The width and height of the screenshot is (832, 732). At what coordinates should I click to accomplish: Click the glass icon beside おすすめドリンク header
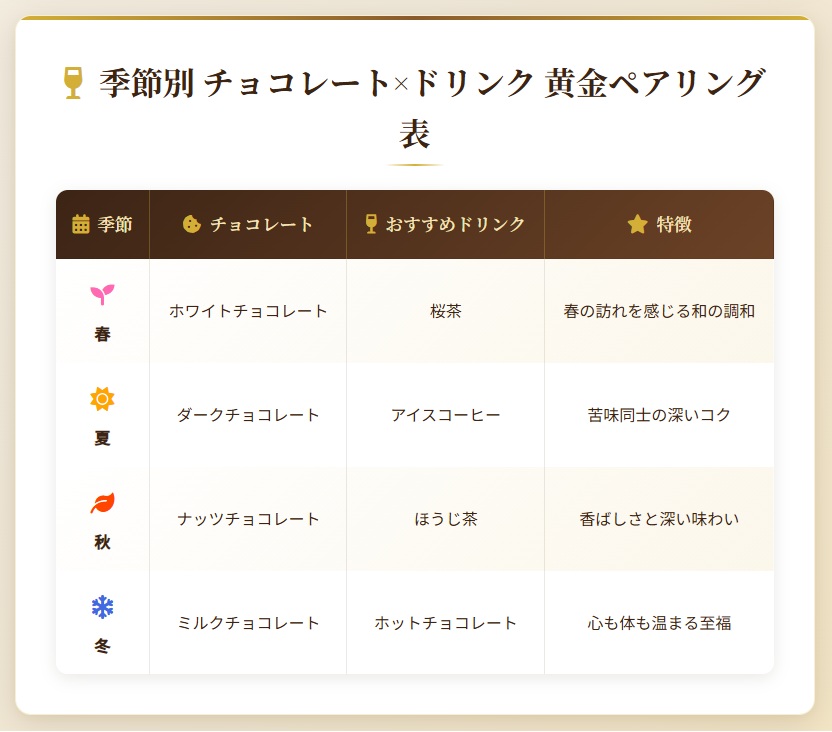(x=371, y=224)
